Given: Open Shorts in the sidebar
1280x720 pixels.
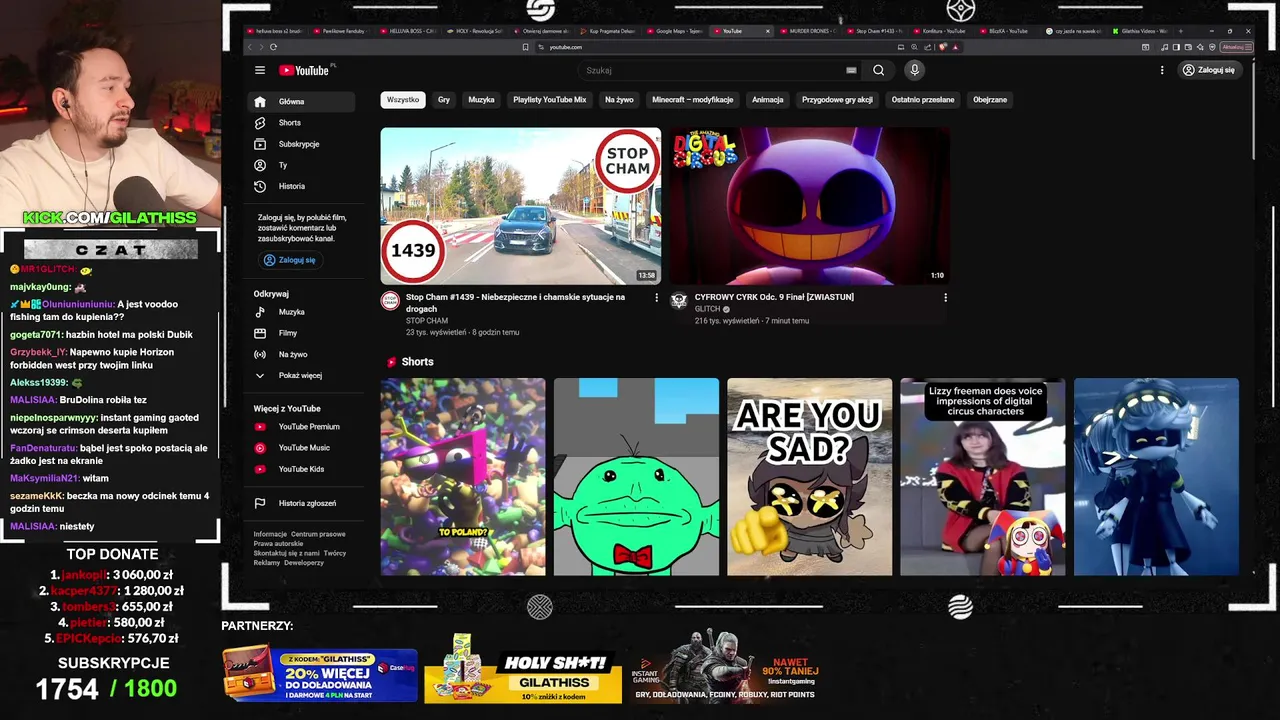Looking at the screenshot, I should pyautogui.click(x=301, y=123).
